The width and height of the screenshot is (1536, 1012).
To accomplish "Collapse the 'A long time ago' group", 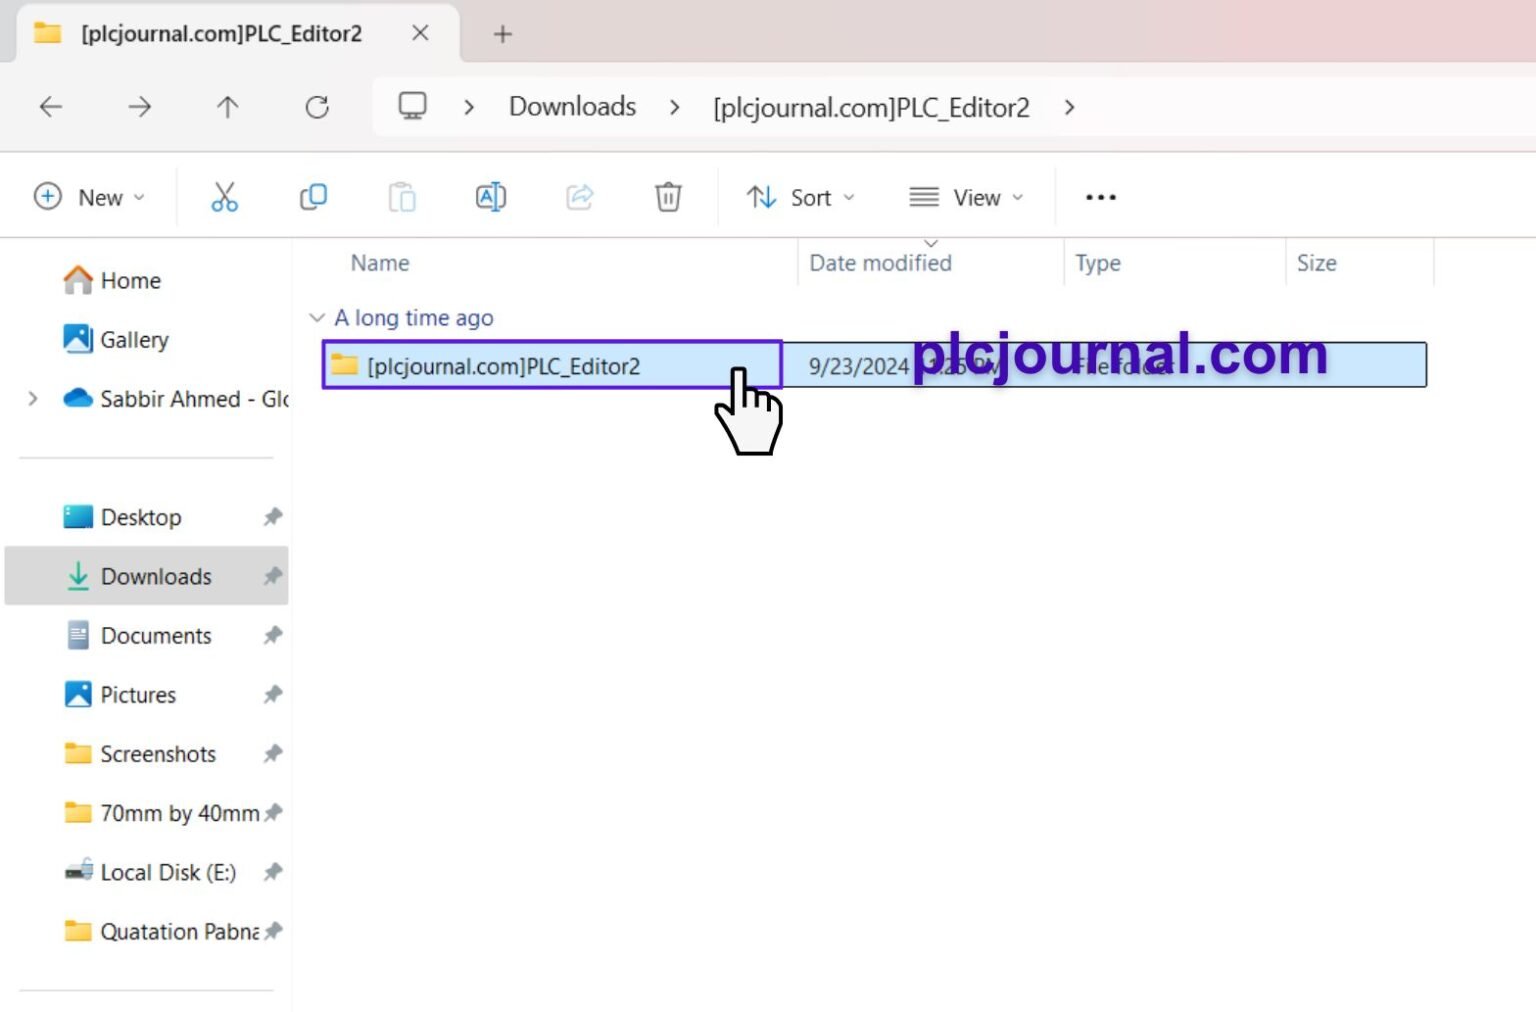I will coord(318,317).
